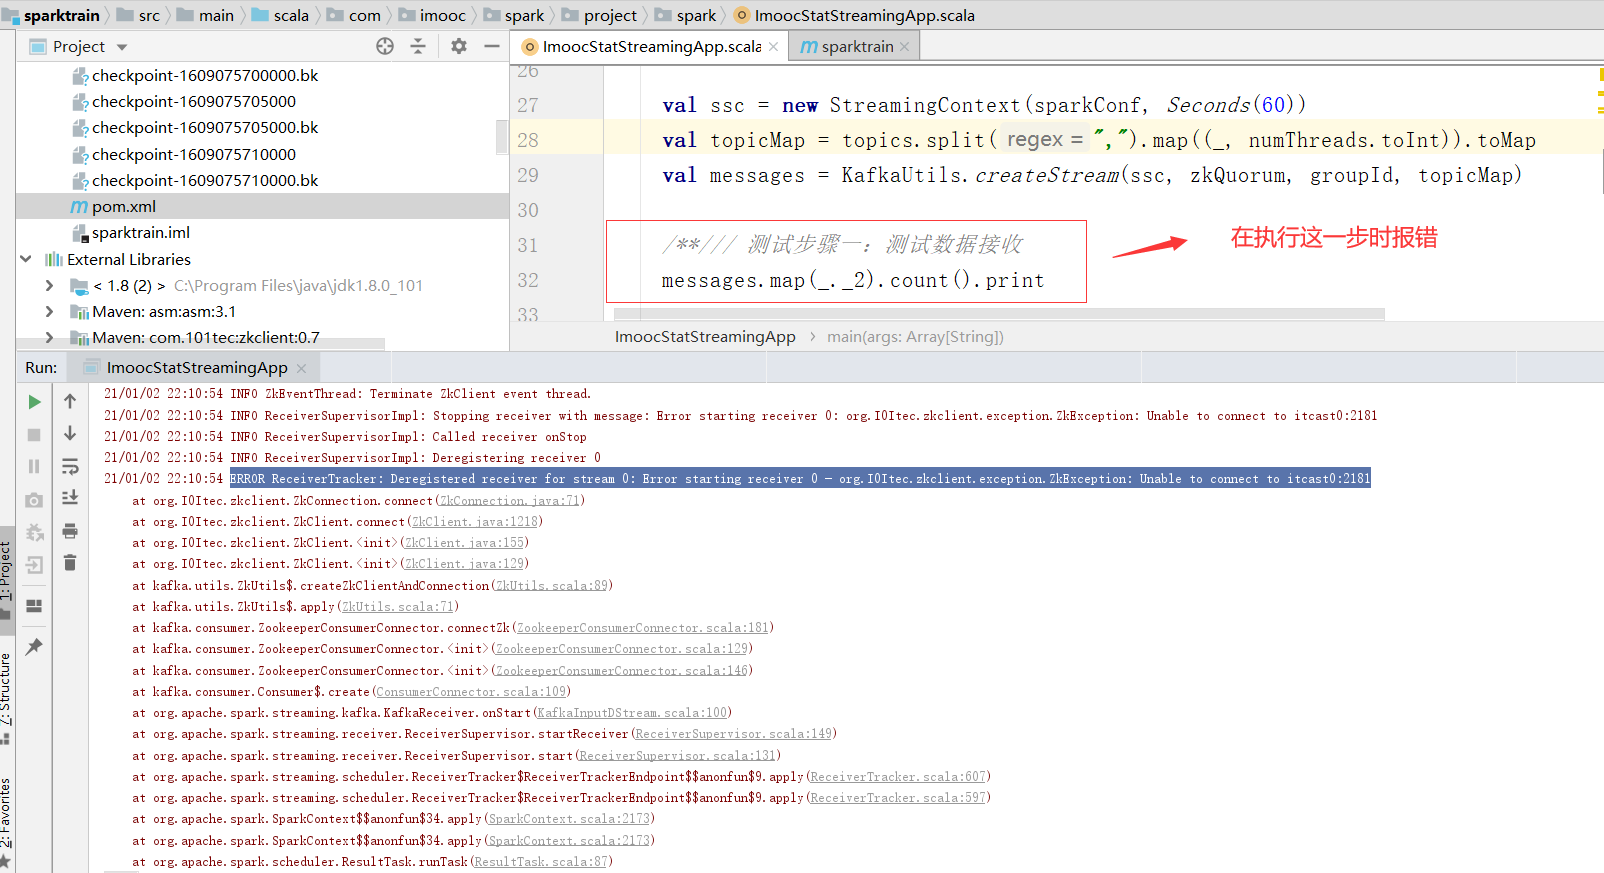Open ReceiverSupervisor.scala:149 stack trace link
The height and width of the screenshot is (873, 1604).
click(x=734, y=734)
